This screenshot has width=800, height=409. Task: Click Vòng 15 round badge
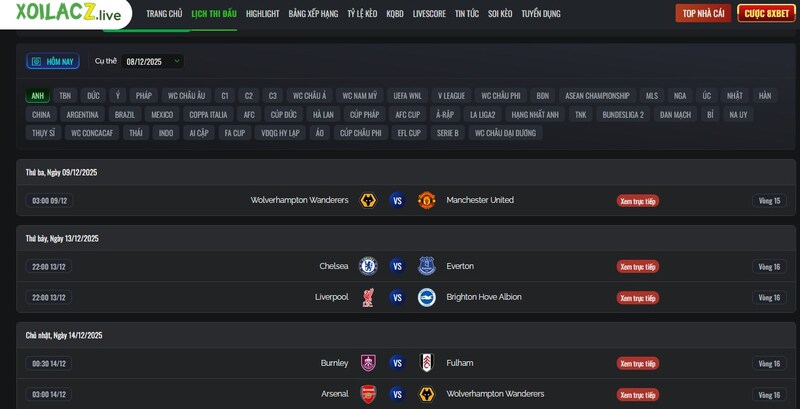(769, 201)
